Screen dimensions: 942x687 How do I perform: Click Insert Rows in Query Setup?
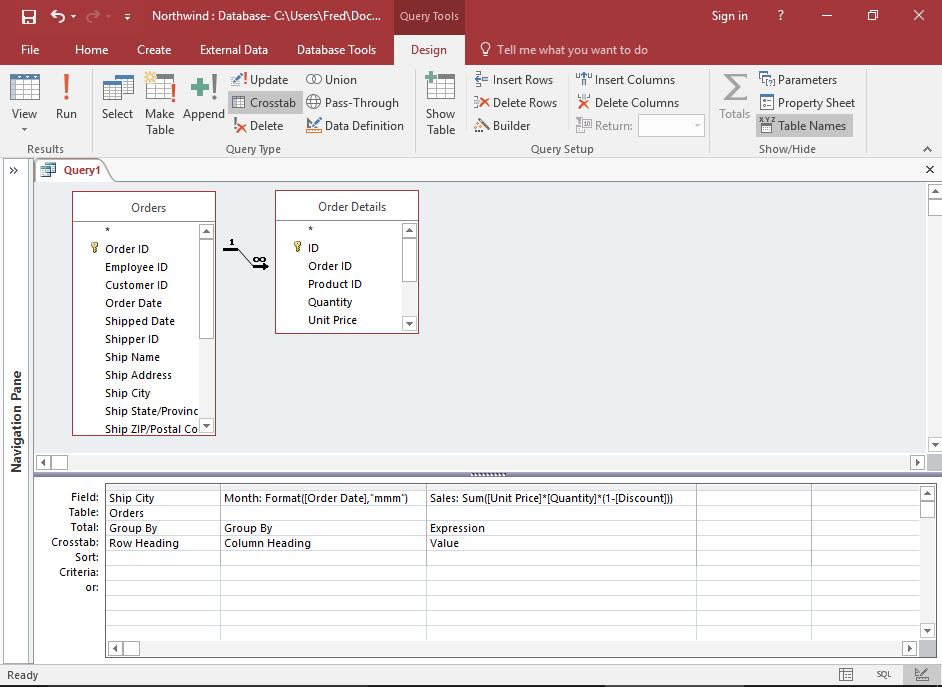click(513, 80)
